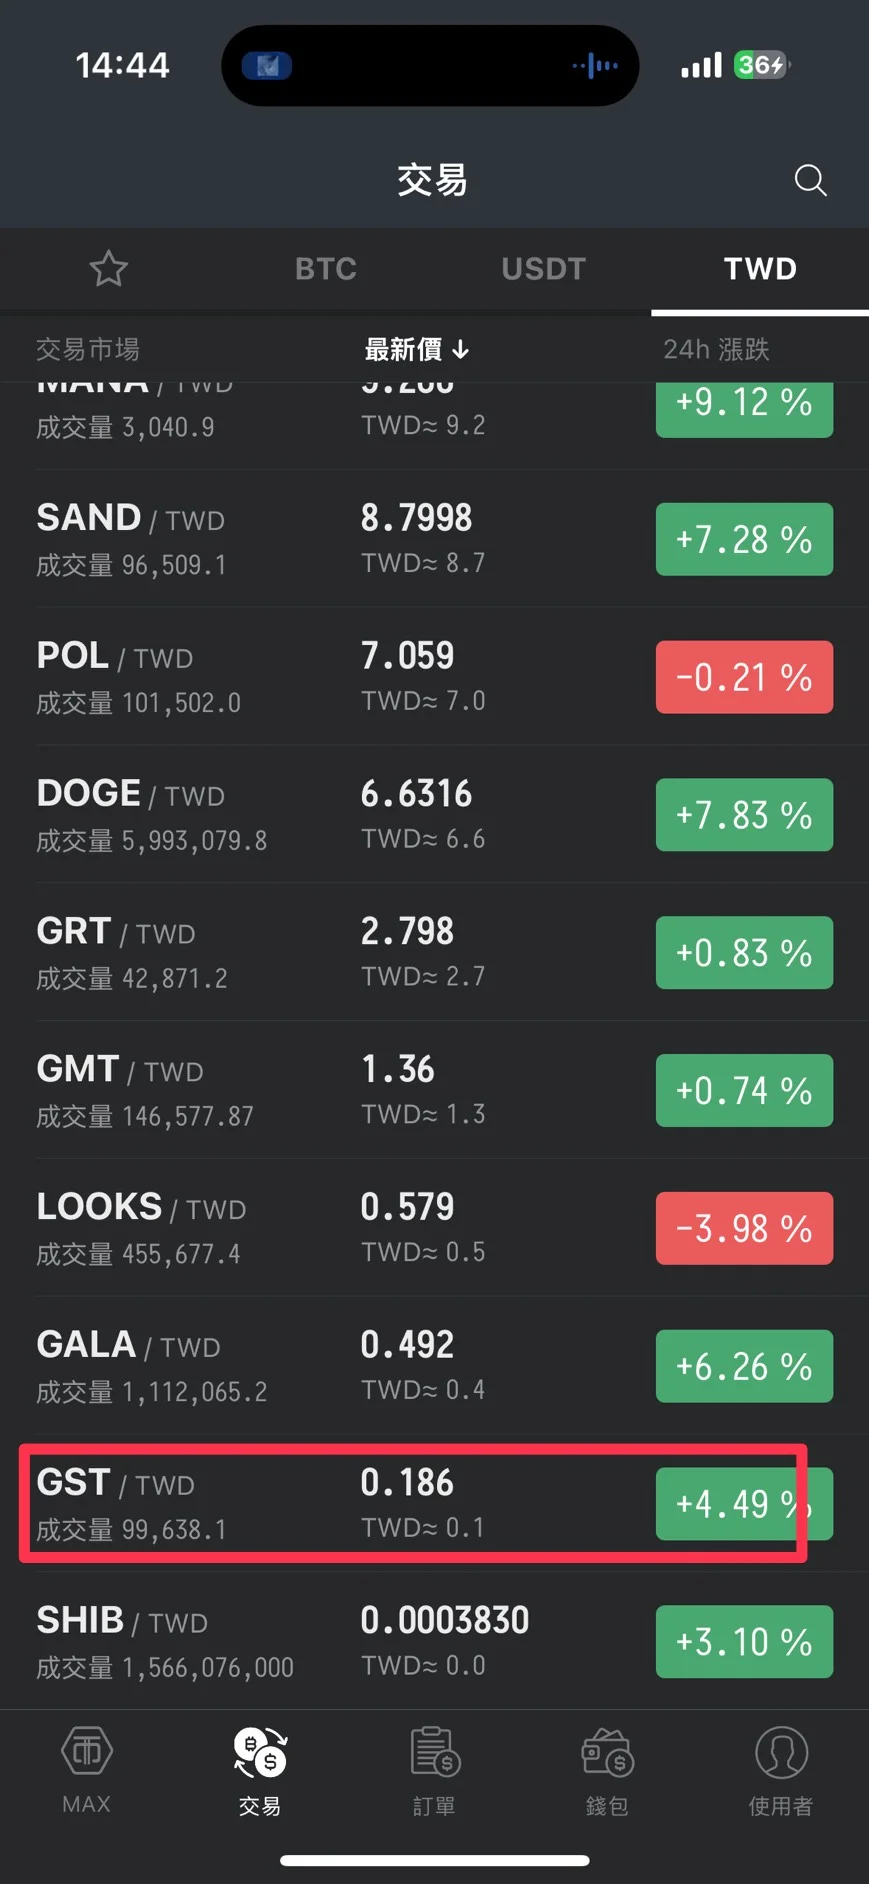
Task: Sort by 交易市場 column header
Action: click(88, 349)
